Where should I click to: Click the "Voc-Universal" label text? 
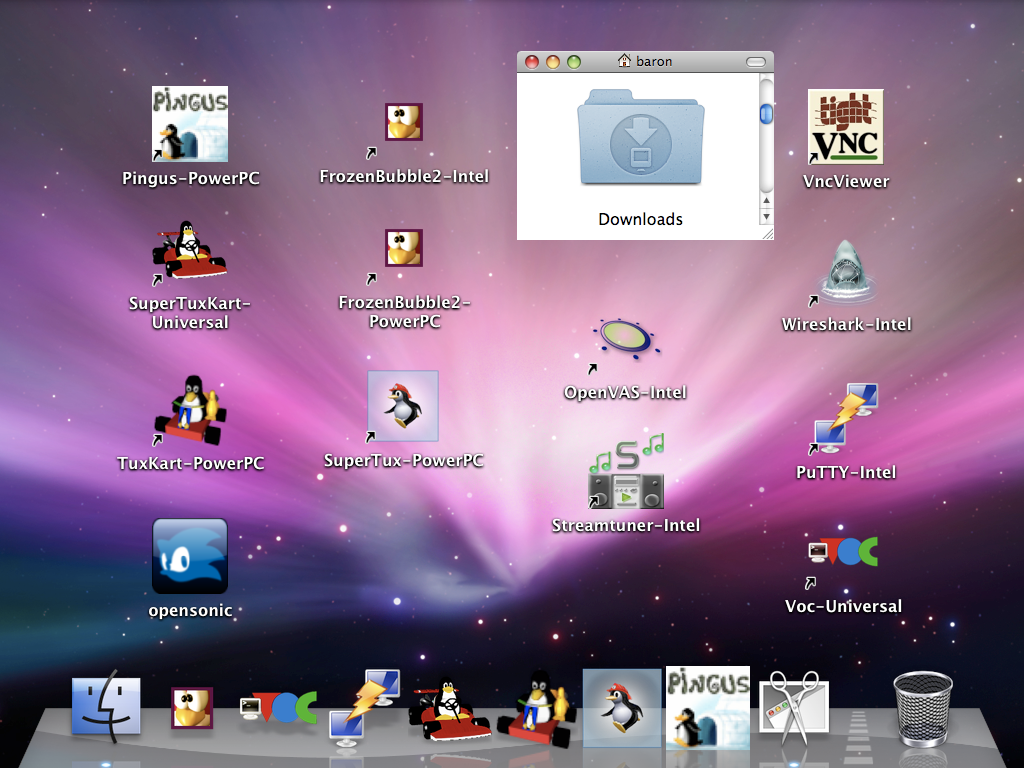point(844,607)
